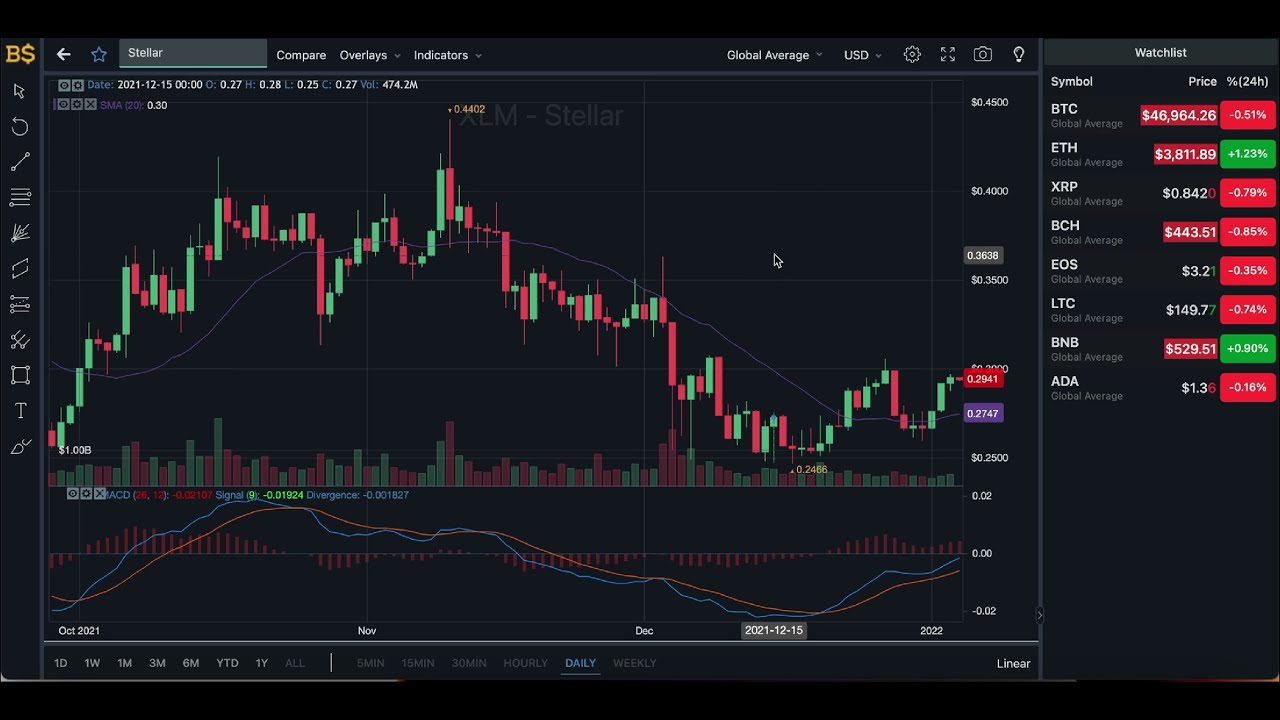
Task: Select the 30MIN interval
Action: tap(469, 663)
